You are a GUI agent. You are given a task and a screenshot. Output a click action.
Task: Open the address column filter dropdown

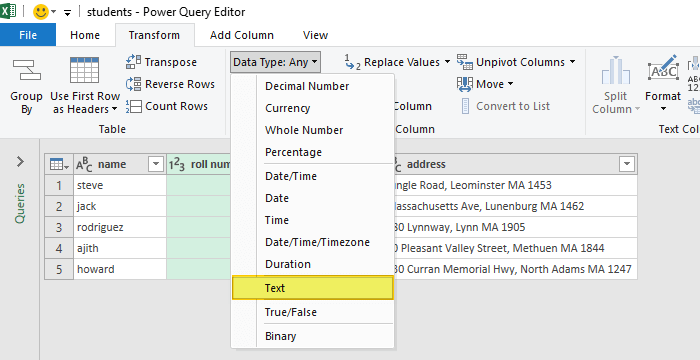click(x=627, y=164)
